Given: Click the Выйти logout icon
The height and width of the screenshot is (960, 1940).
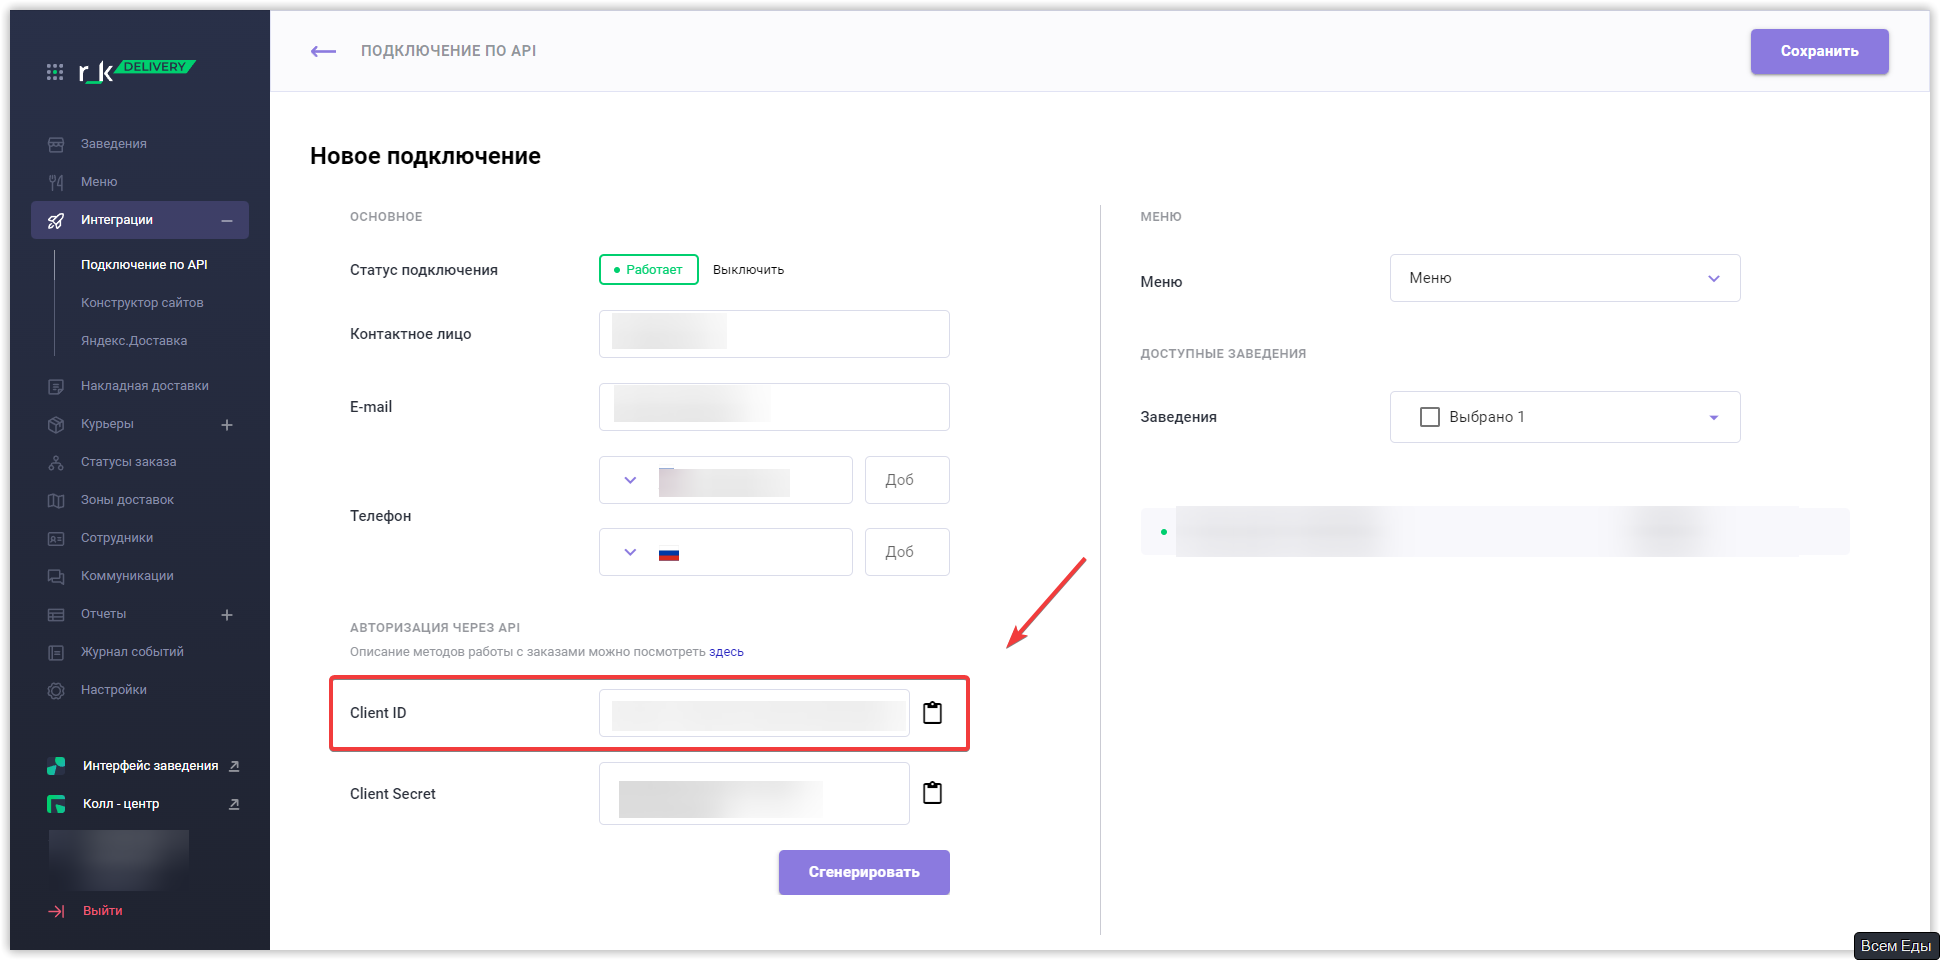Looking at the screenshot, I should pos(57,911).
